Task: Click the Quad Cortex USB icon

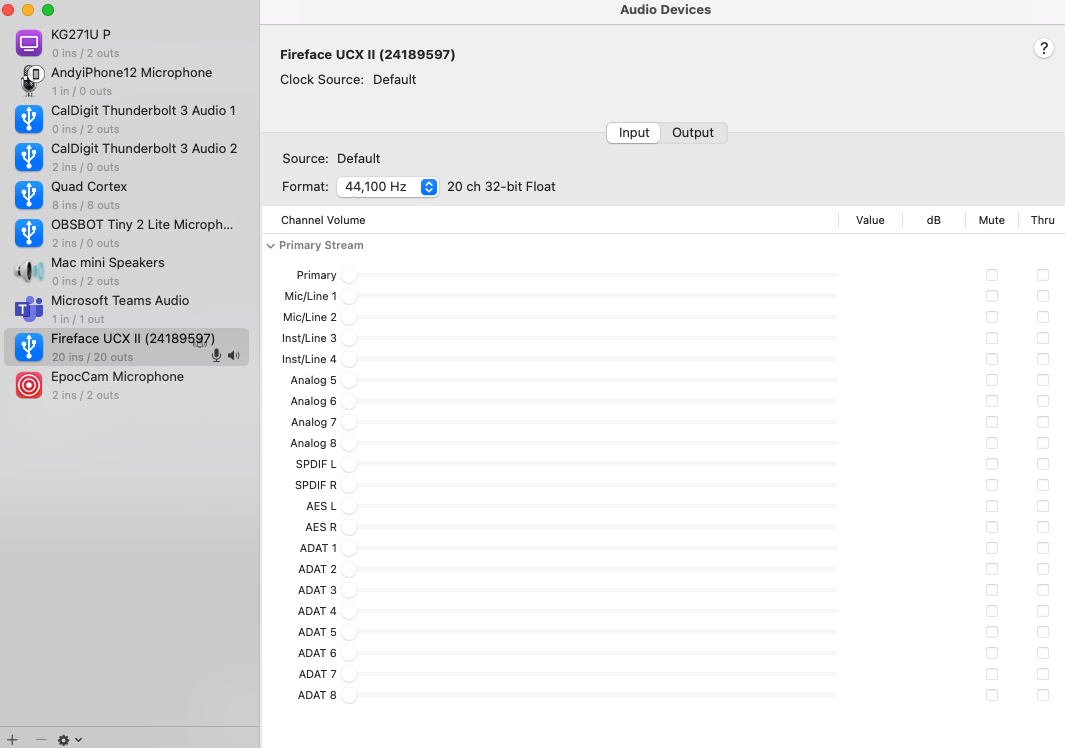Action: [29, 195]
